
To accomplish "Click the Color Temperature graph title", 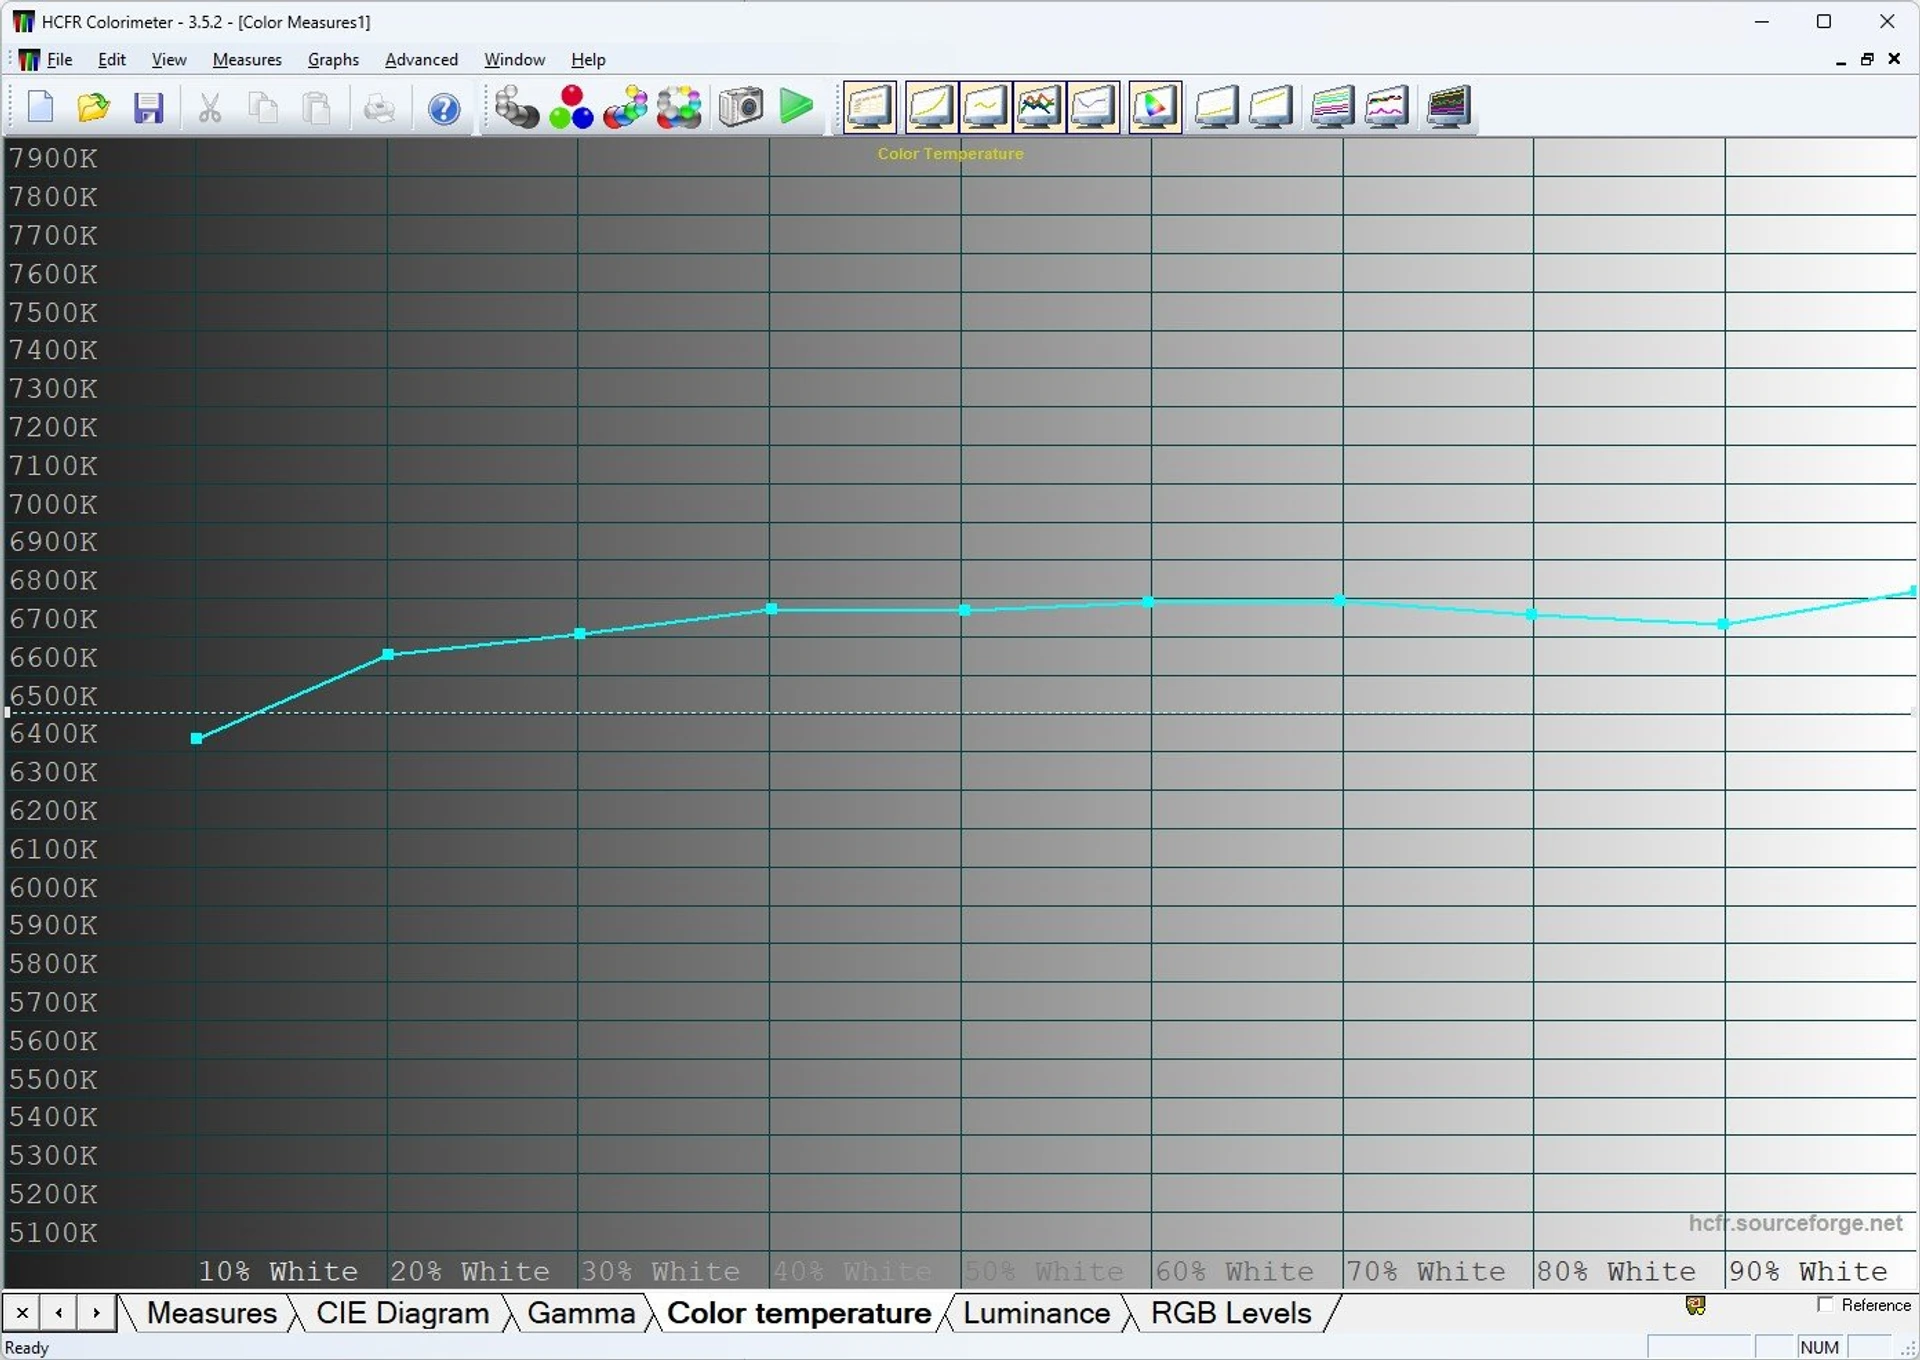I will 950,154.
